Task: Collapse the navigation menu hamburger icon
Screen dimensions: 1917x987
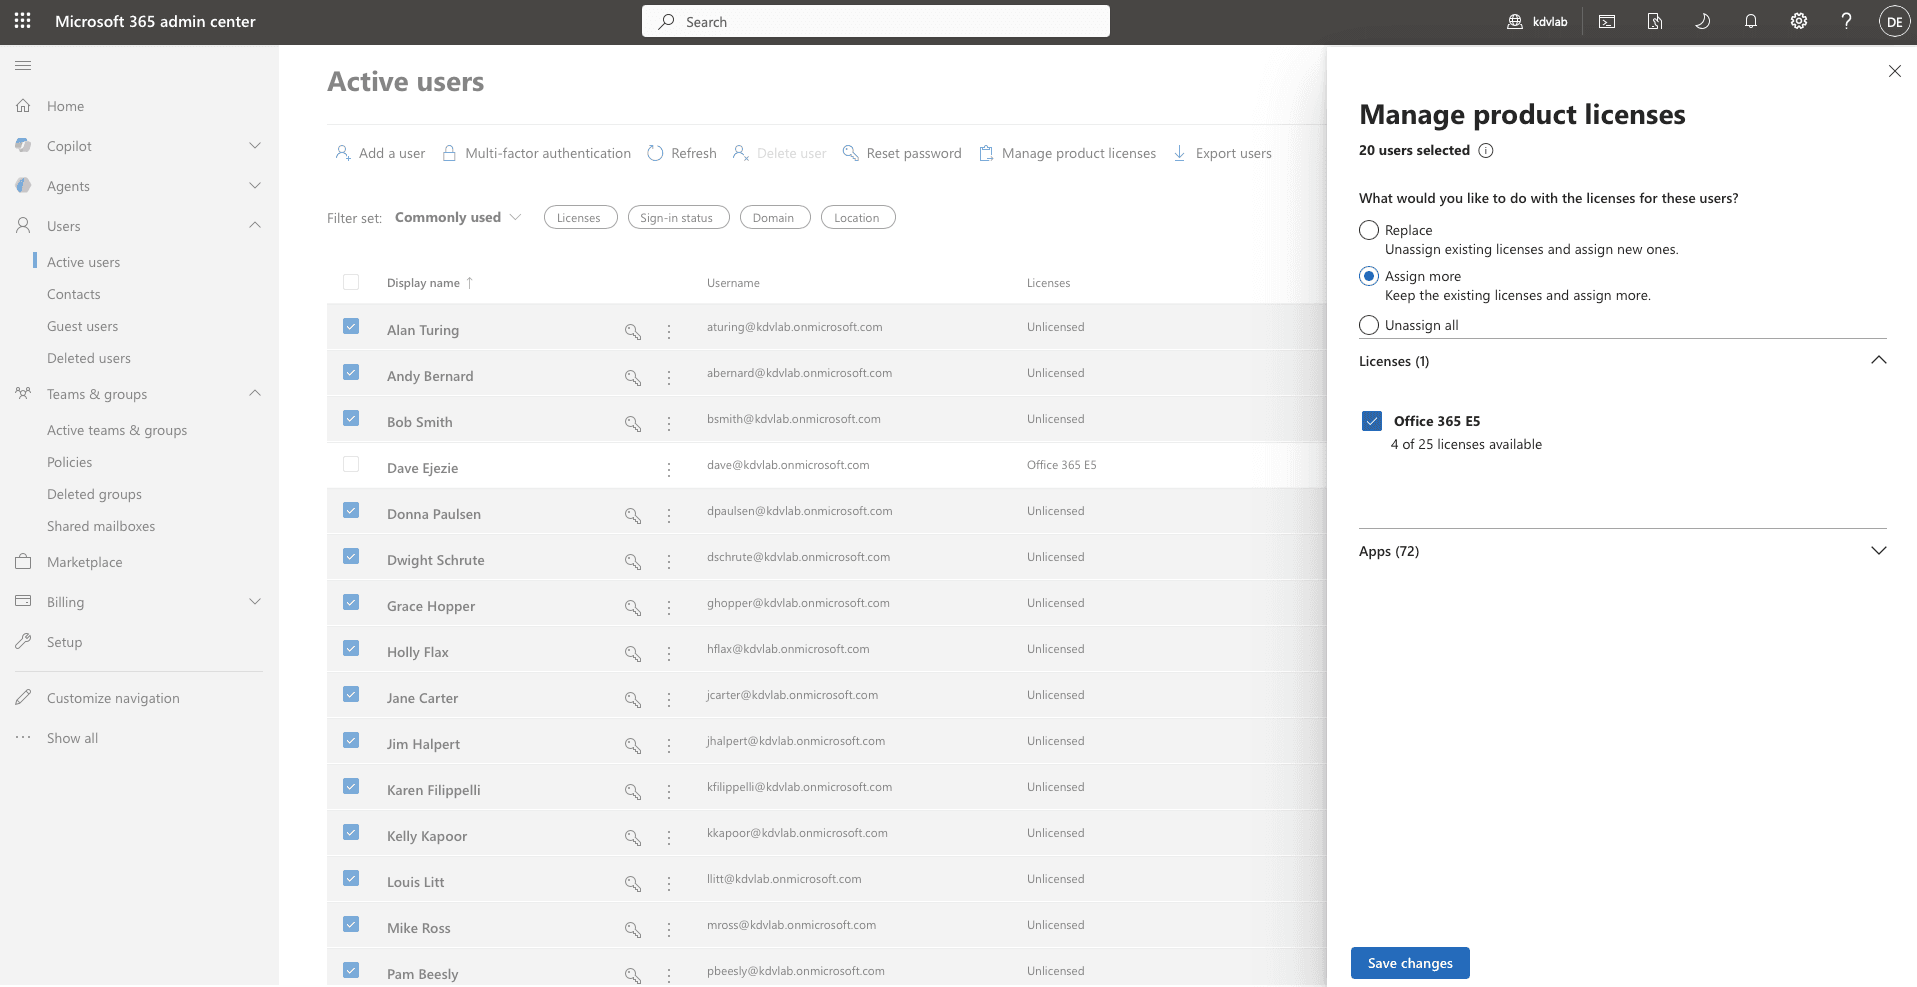Action: (23, 66)
